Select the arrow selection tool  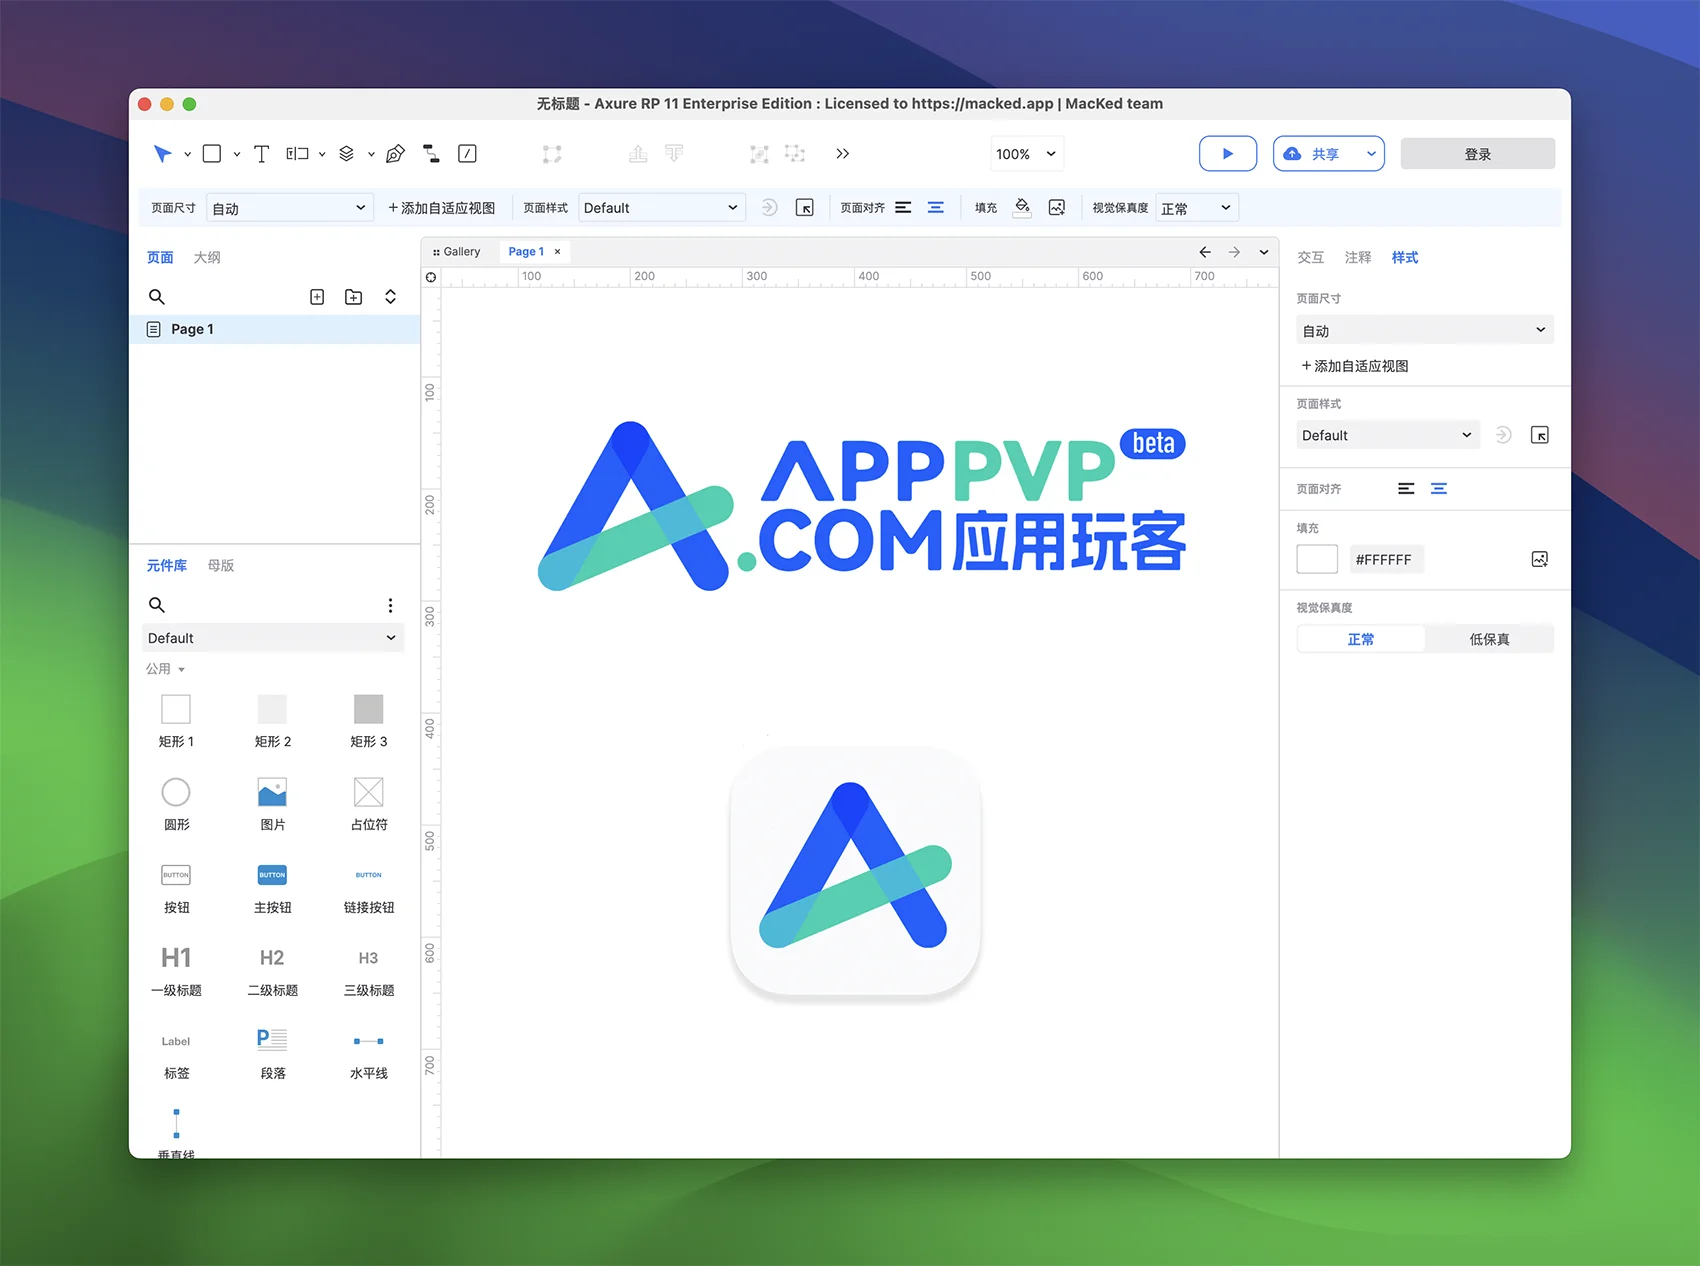tap(162, 153)
